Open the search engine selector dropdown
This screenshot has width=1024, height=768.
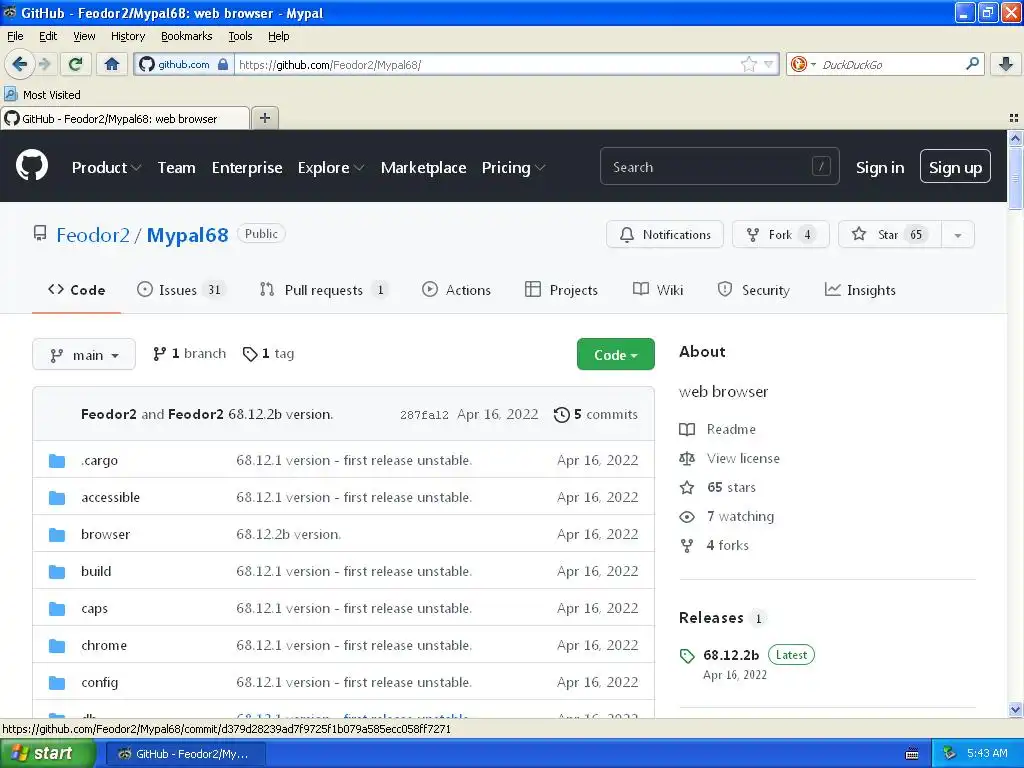pos(803,64)
